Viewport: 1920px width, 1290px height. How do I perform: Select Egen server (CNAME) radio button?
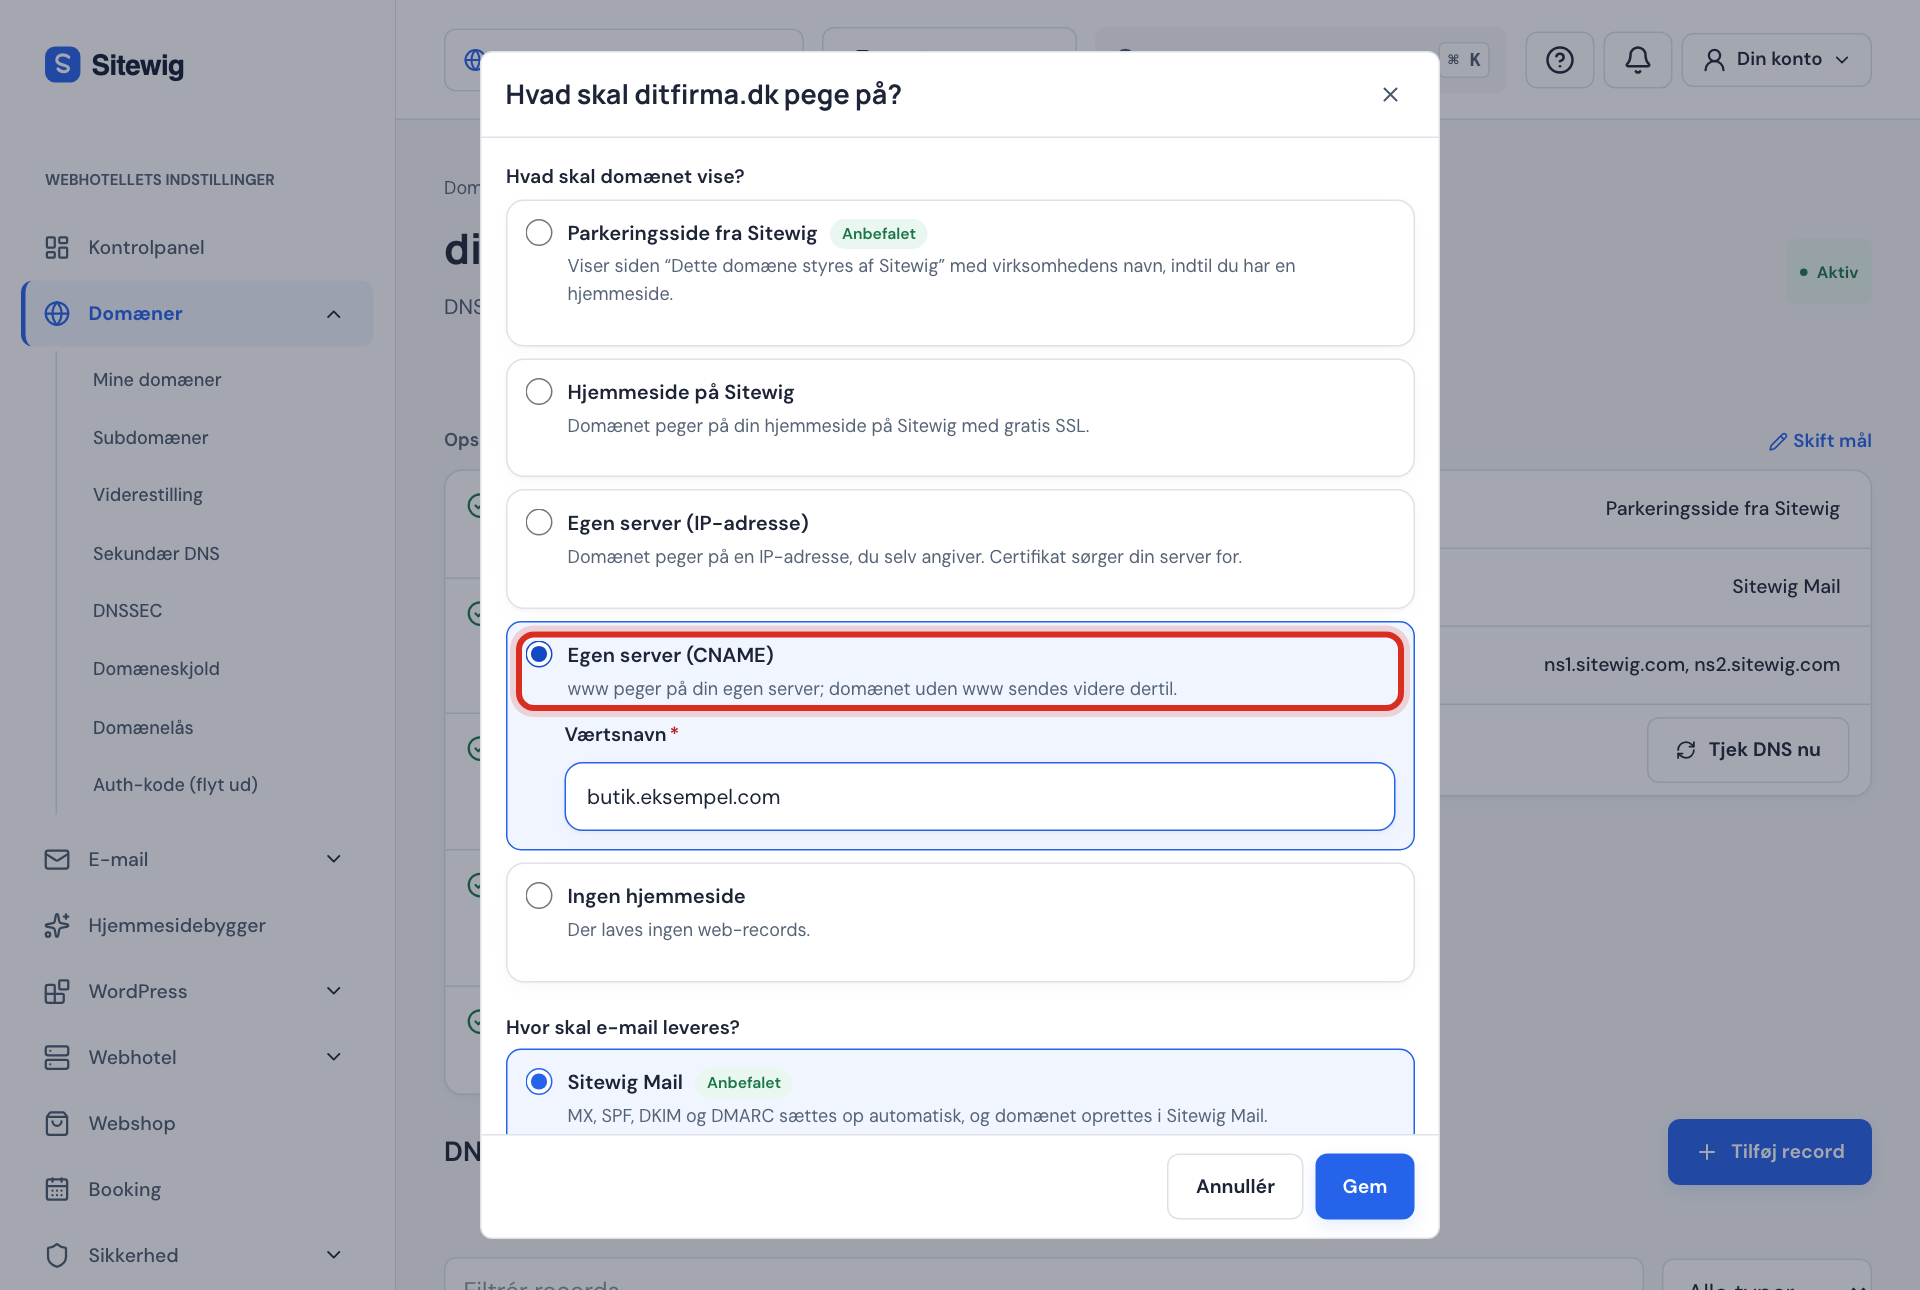pyautogui.click(x=539, y=655)
